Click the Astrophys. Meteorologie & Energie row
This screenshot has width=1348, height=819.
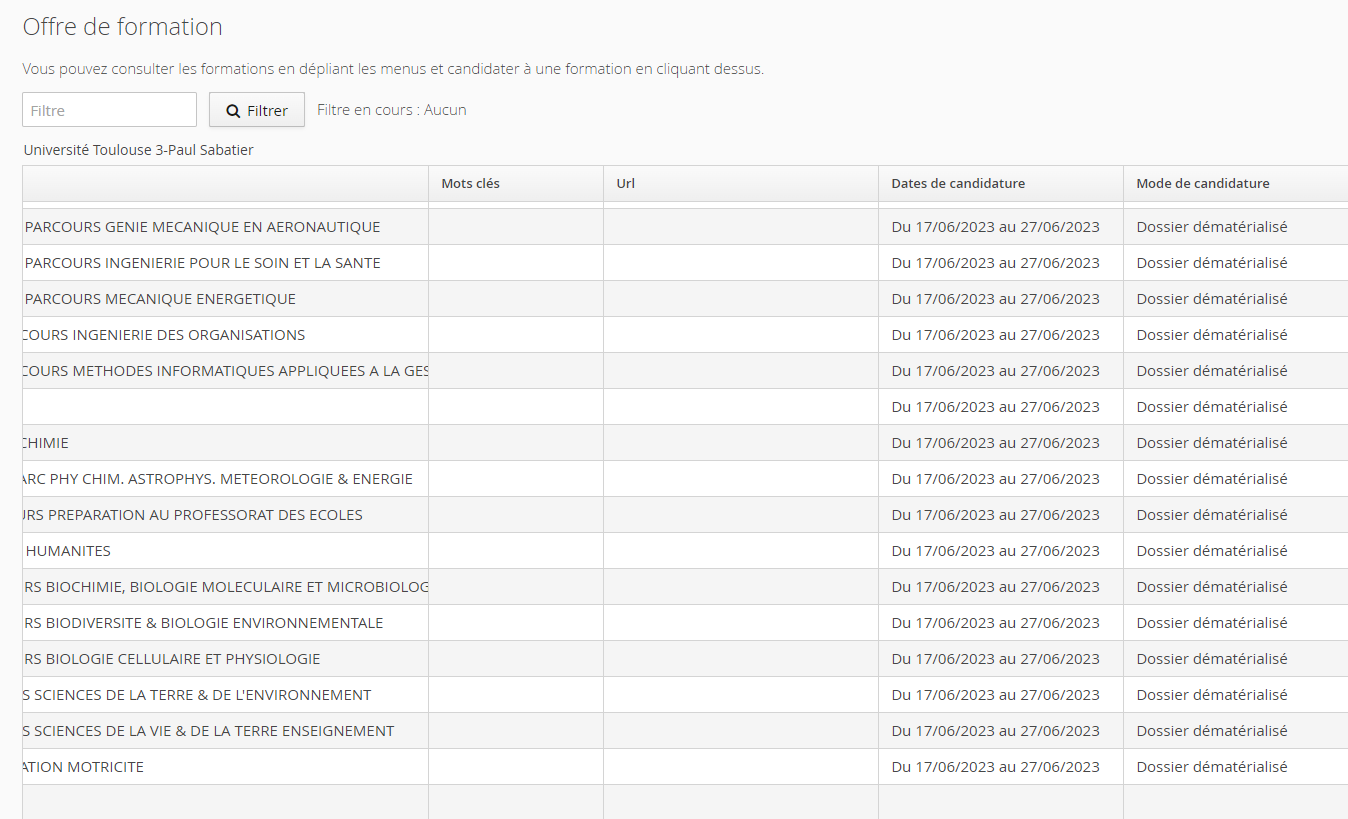[218, 479]
